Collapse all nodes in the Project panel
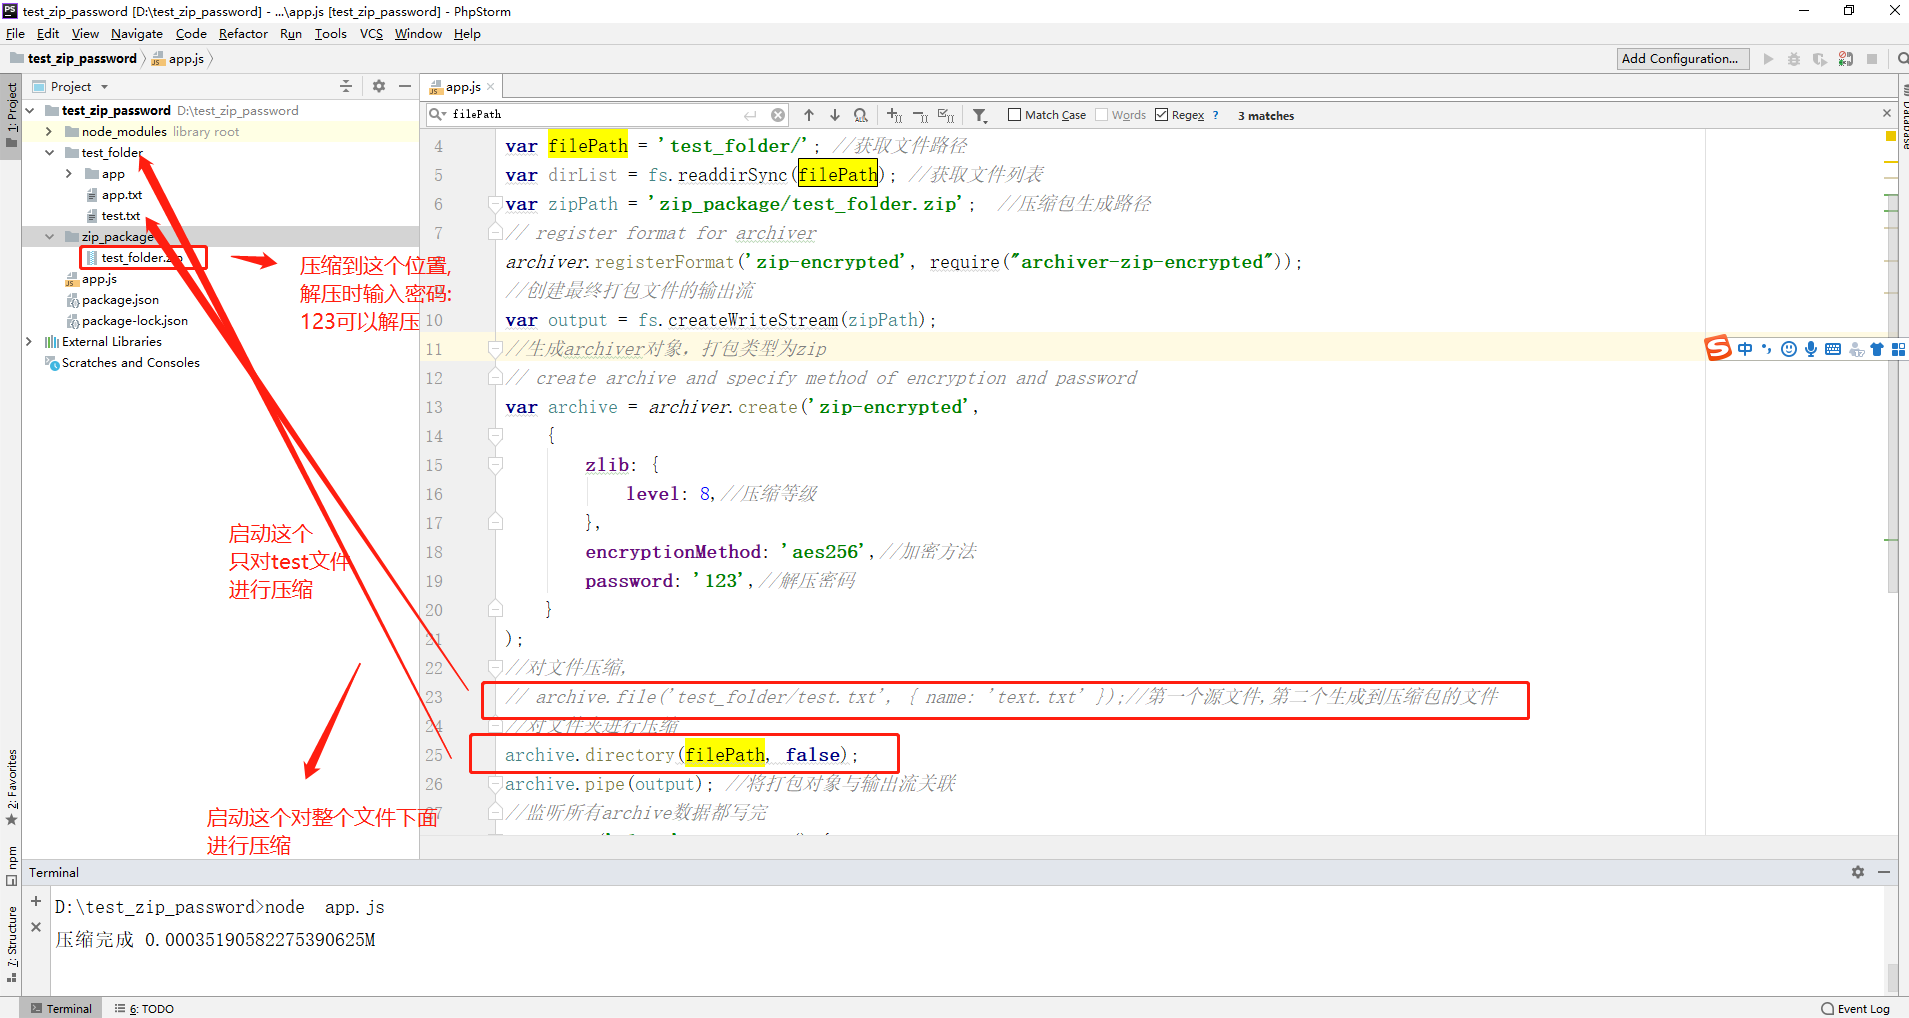 [x=346, y=86]
